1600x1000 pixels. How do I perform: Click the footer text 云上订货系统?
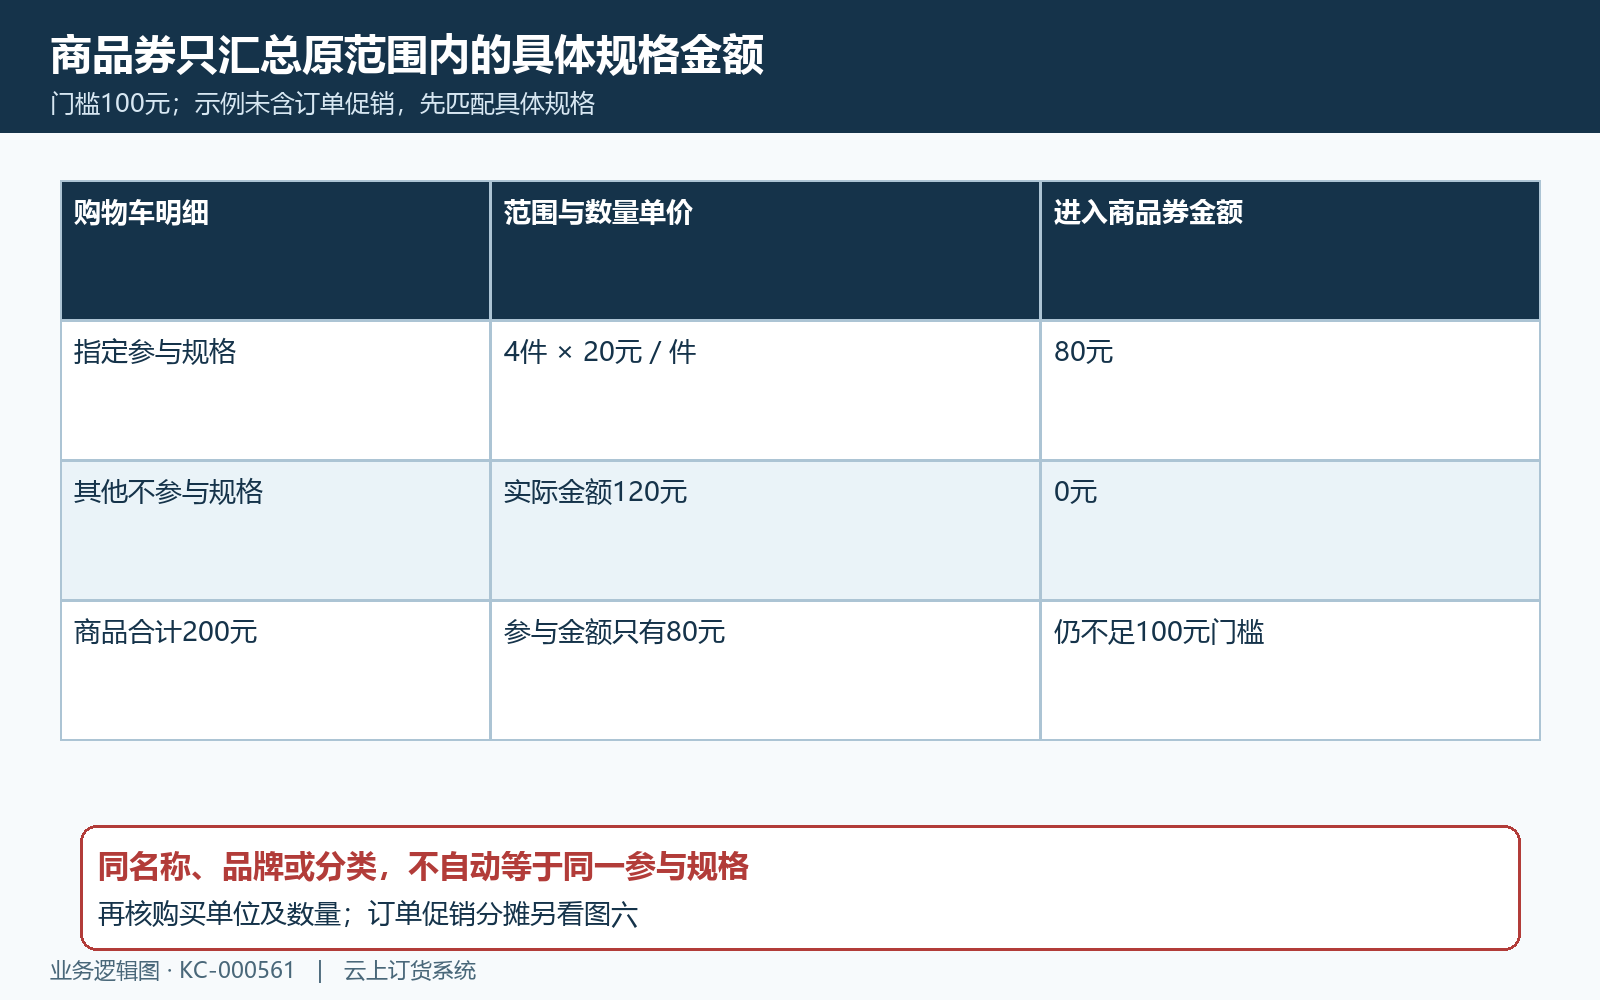410,971
